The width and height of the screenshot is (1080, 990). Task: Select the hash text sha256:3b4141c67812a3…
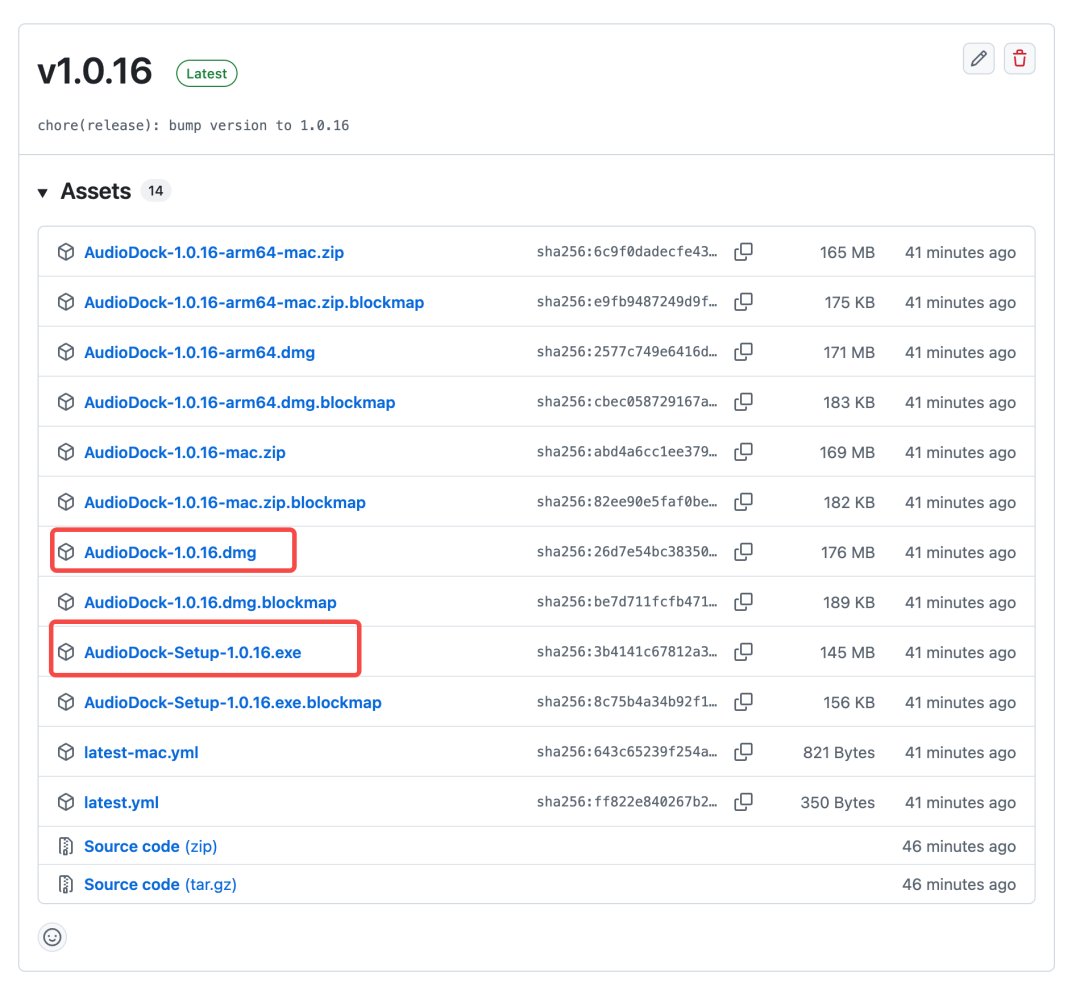point(627,652)
